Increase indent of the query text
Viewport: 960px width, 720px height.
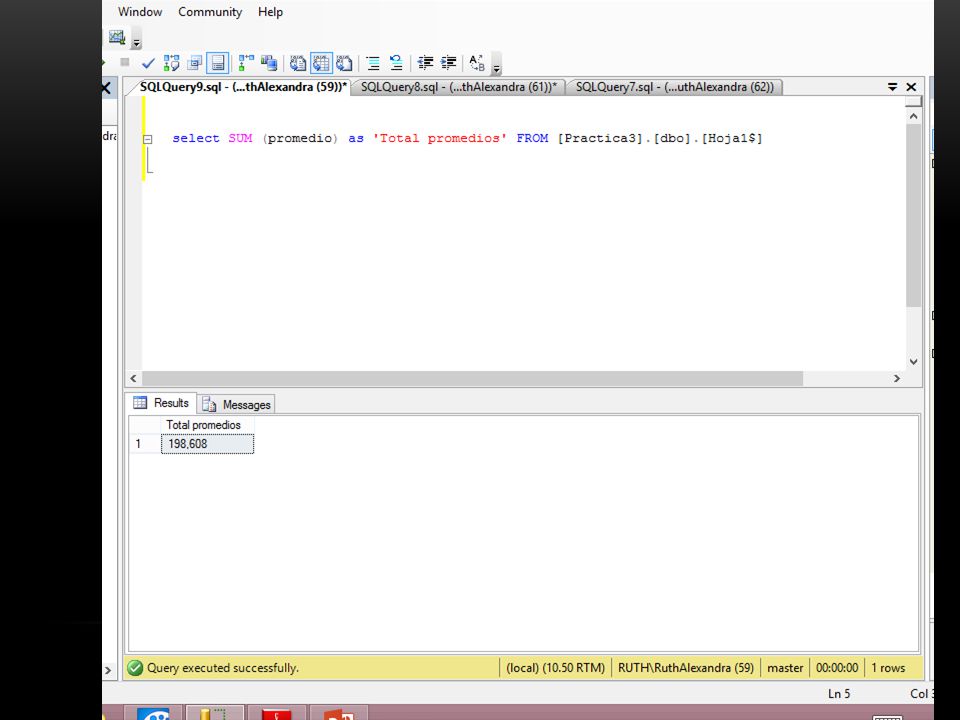pyautogui.click(x=449, y=62)
